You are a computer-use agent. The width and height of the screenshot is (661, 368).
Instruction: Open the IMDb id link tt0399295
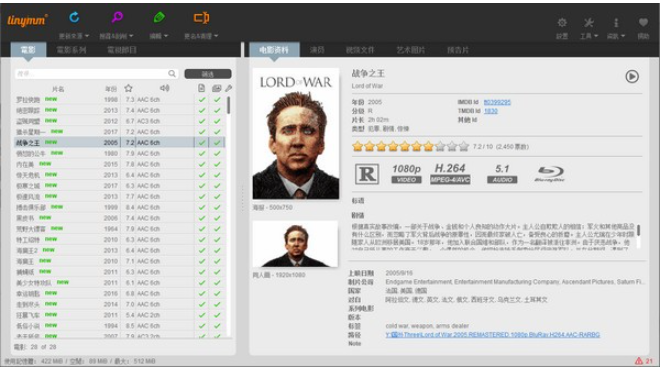[497, 102]
